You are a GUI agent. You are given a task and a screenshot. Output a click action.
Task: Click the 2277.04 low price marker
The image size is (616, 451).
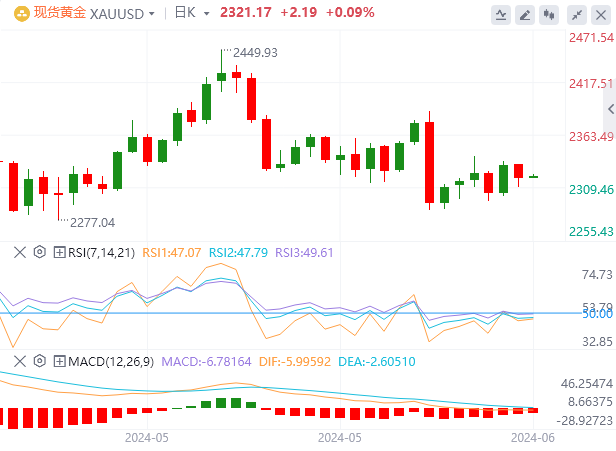(x=92, y=222)
